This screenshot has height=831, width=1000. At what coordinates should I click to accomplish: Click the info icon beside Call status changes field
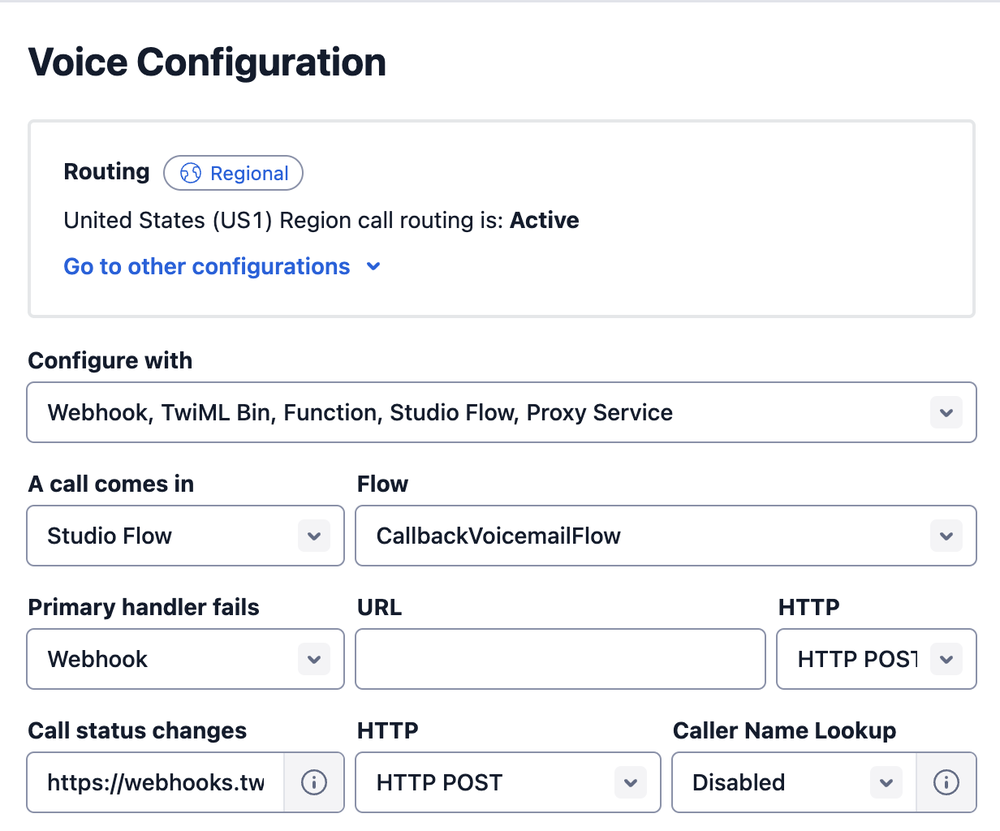pos(314,782)
